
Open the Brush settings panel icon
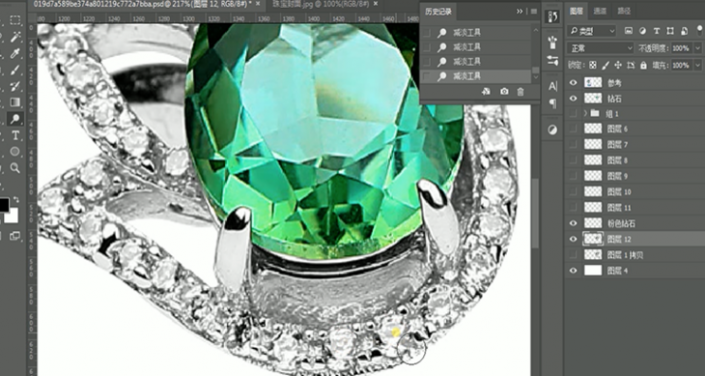pos(552,61)
